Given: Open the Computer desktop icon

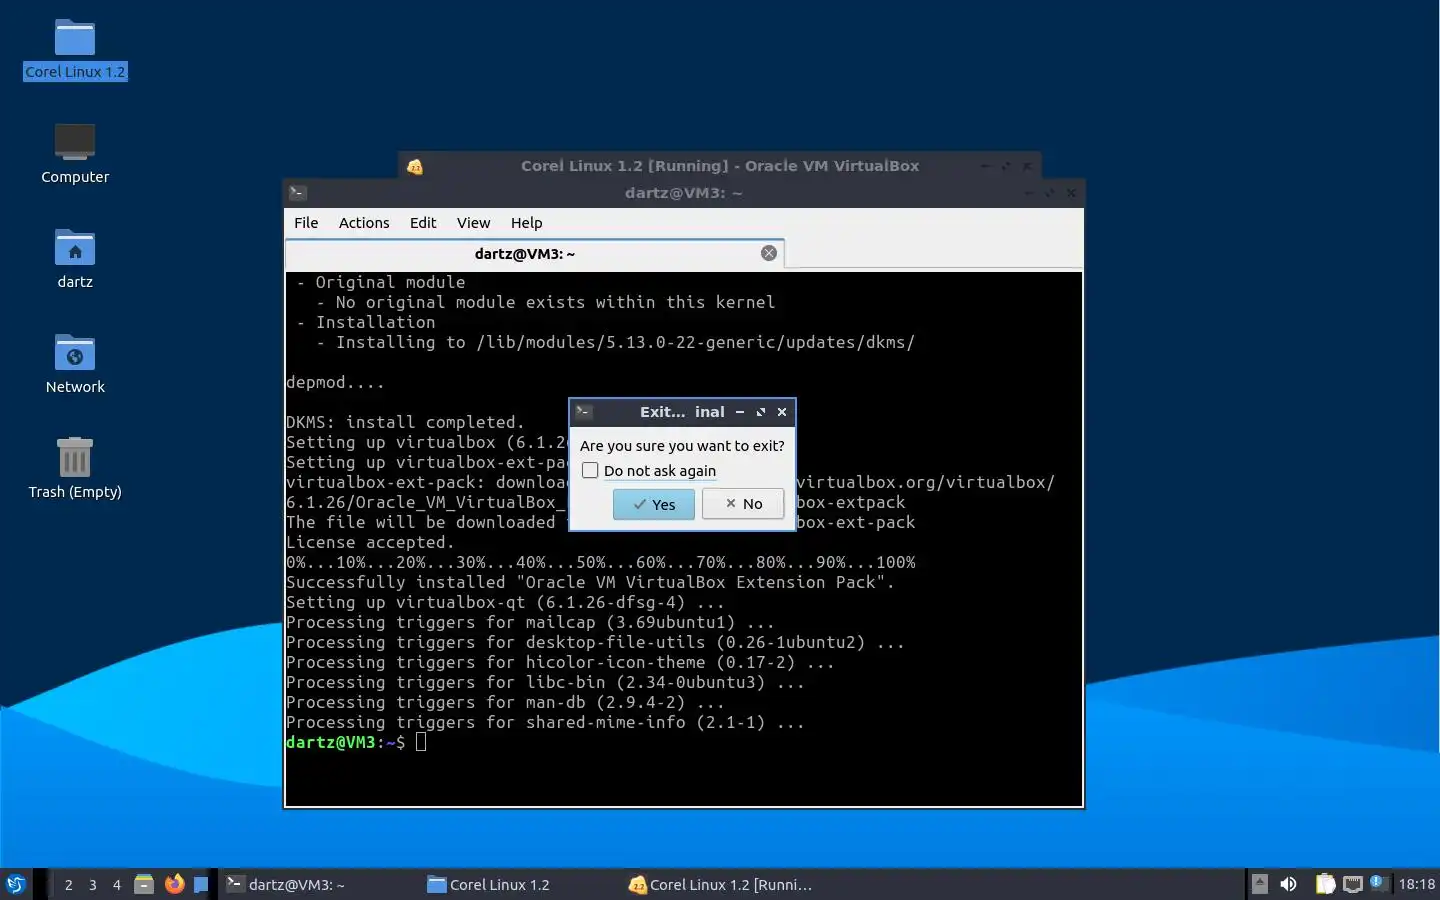Looking at the screenshot, I should (75, 153).
